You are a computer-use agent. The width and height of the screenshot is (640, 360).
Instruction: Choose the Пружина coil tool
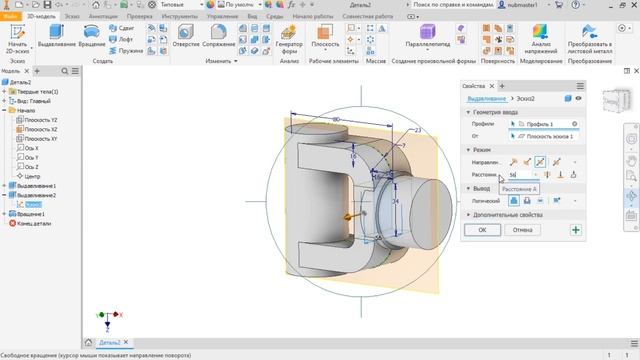pos(126,51)
